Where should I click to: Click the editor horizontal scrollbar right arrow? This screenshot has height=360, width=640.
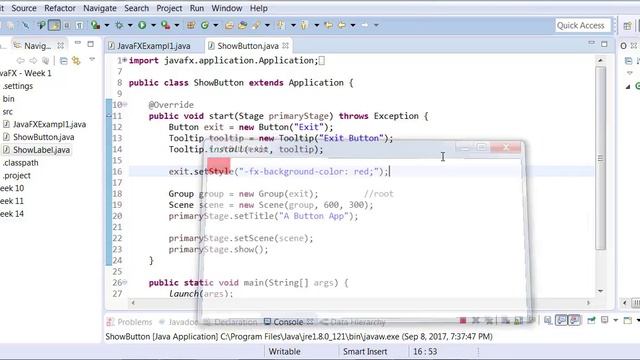[x=588, y=303]
